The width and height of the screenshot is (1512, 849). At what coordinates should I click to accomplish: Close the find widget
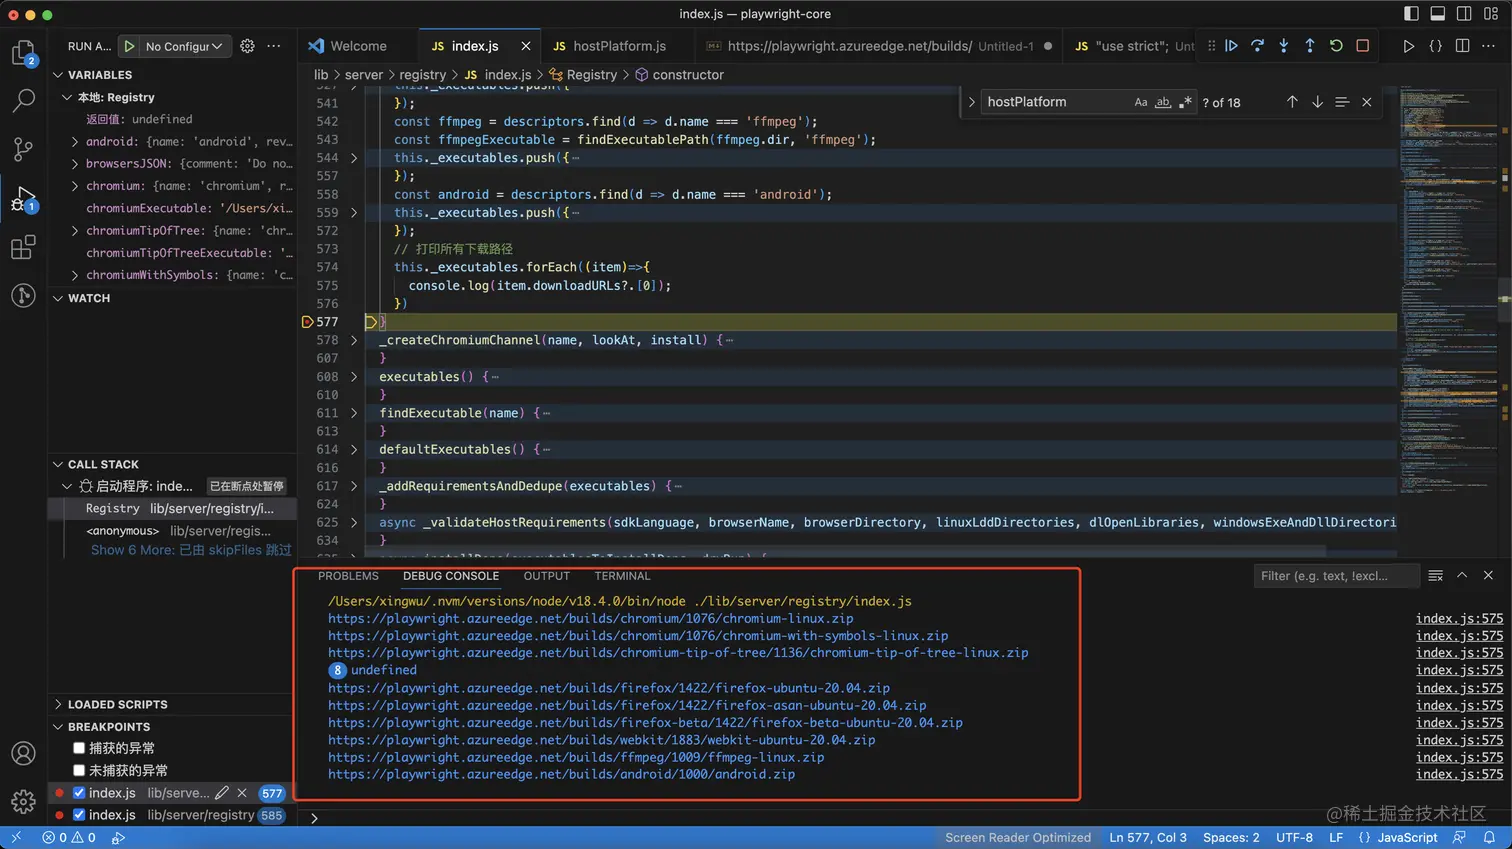(x=1367, y=102)
